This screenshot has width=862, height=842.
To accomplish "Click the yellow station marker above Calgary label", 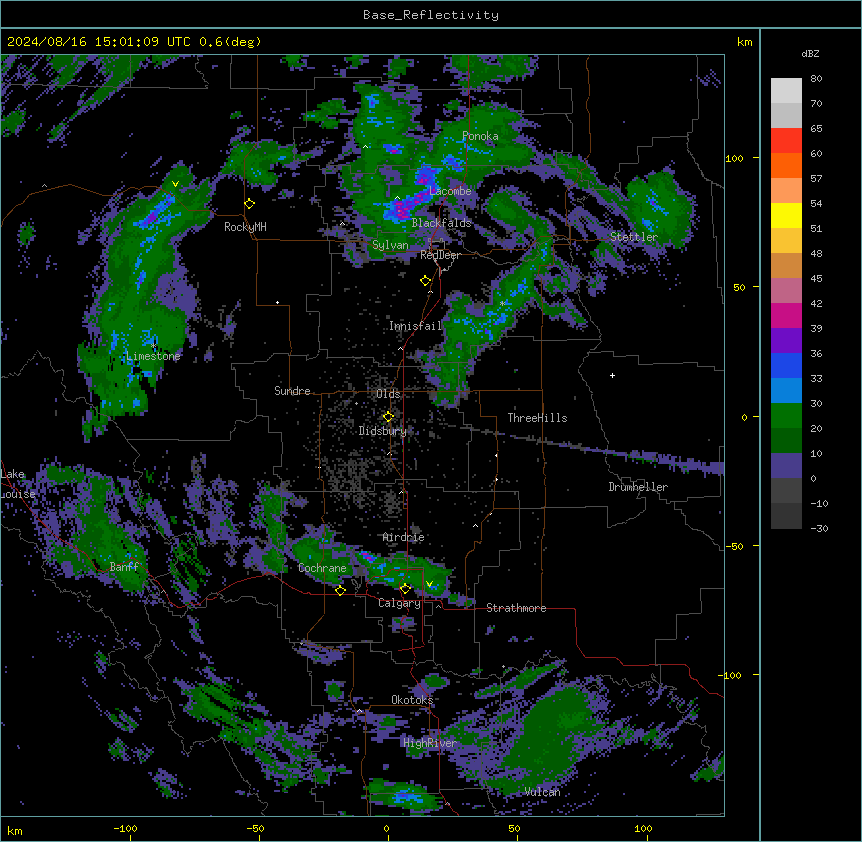I will coord(405,589).
